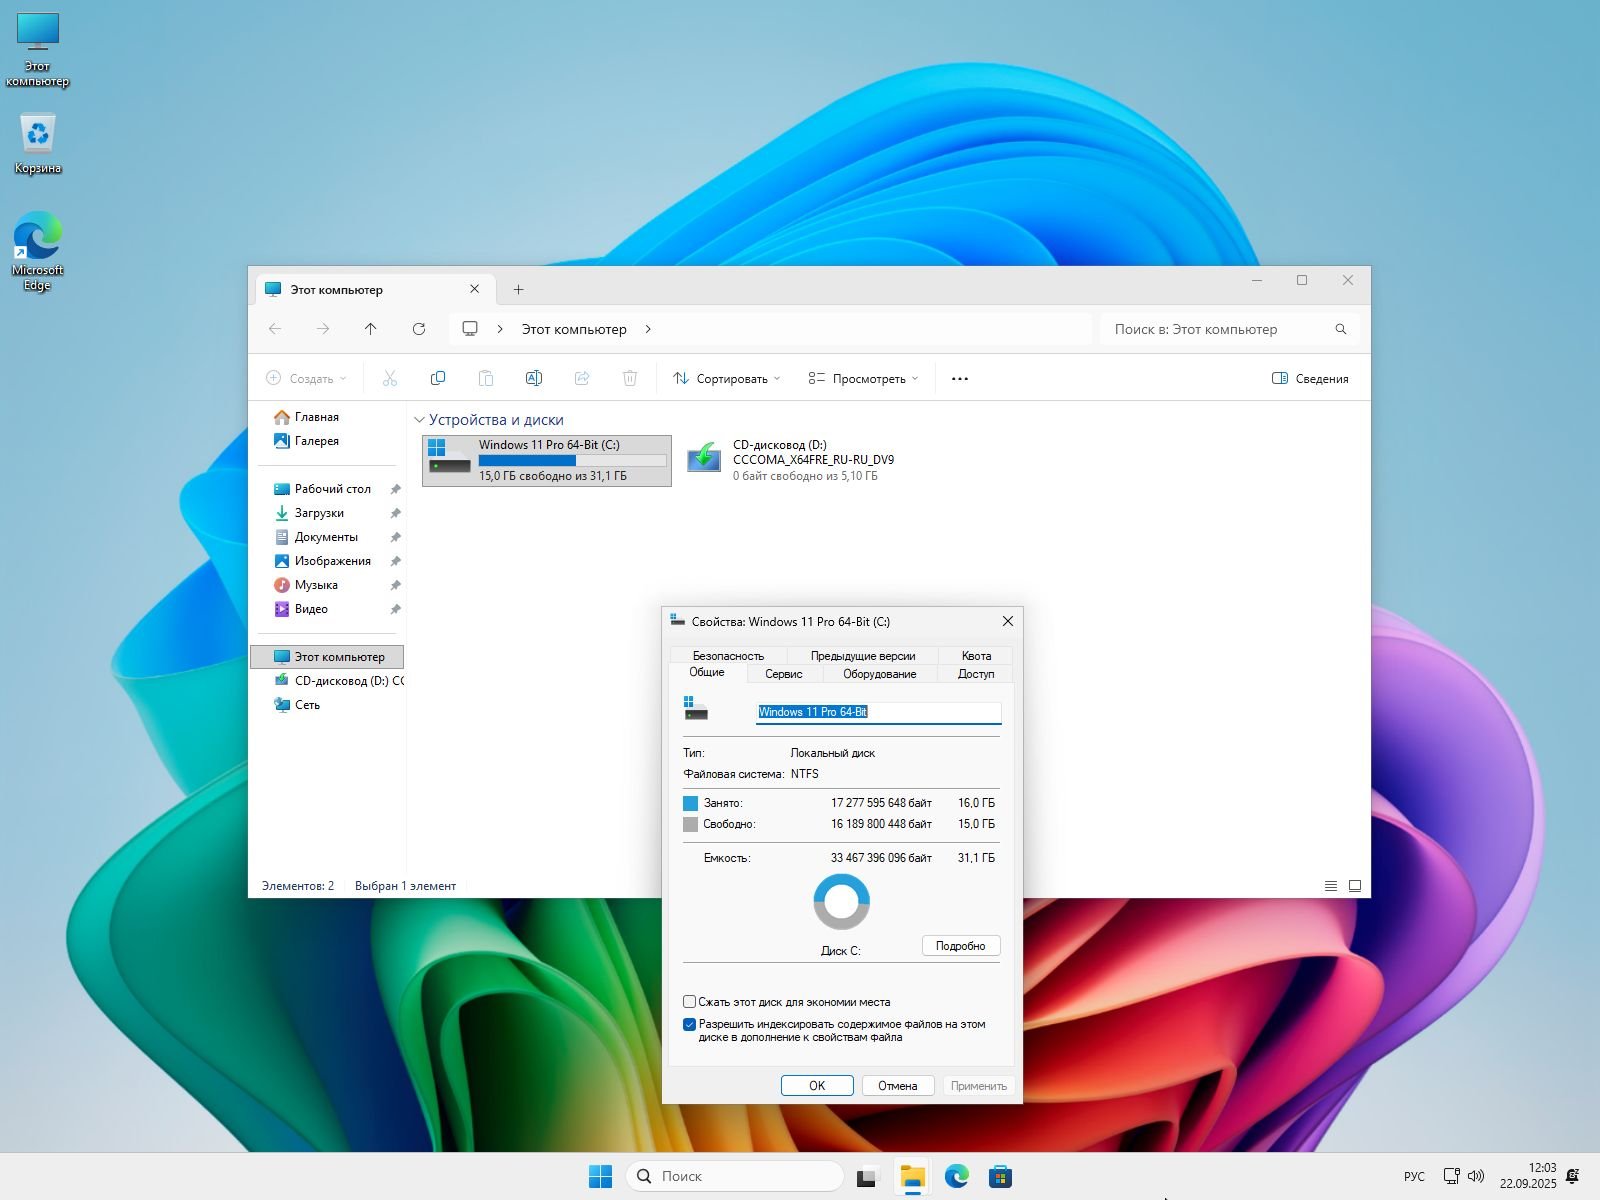Open the View dropdown menu
Viewport: 1600px width, 1200px height.
pyautogui.click(x=863, y=379)
